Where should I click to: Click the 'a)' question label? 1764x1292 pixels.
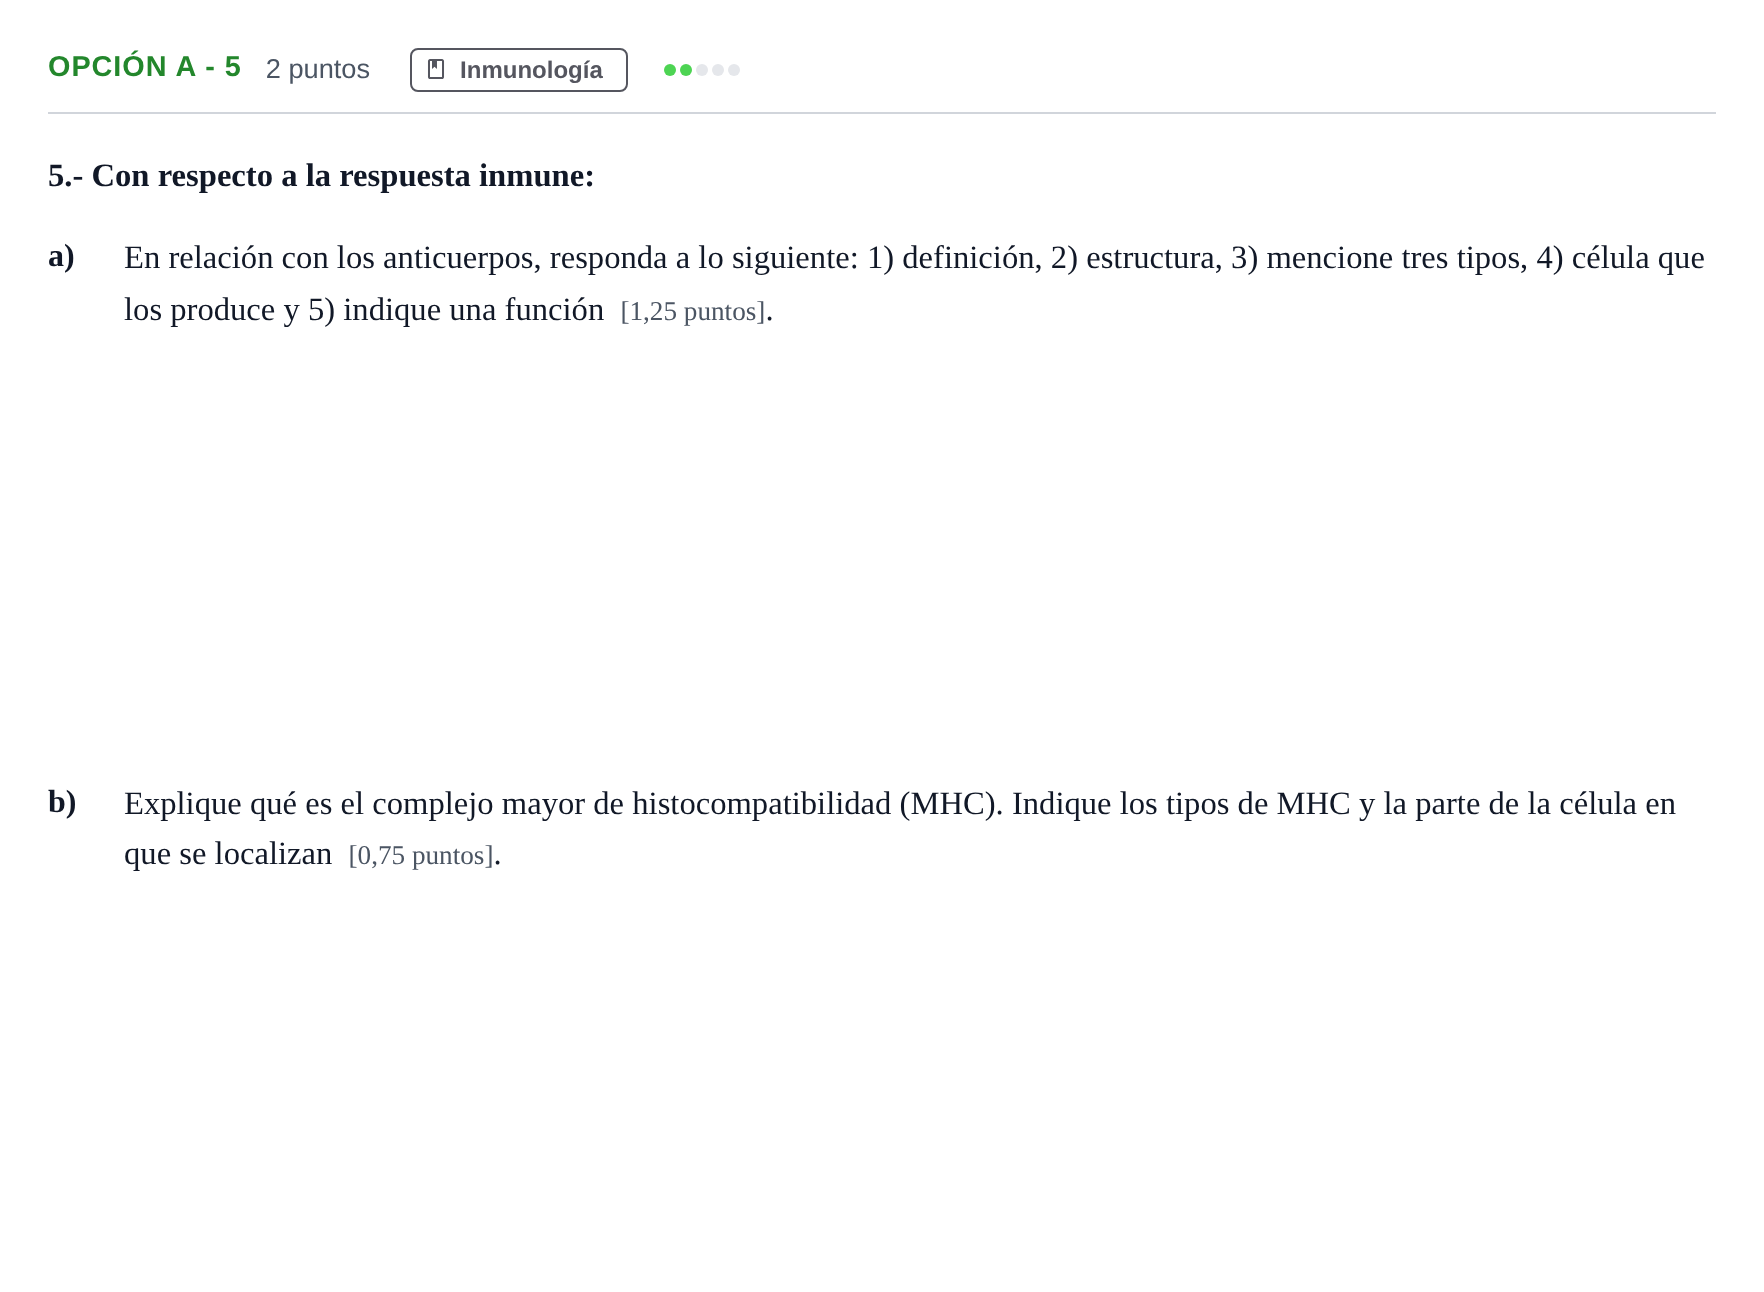pyautogui.click(x=61, y=256)
